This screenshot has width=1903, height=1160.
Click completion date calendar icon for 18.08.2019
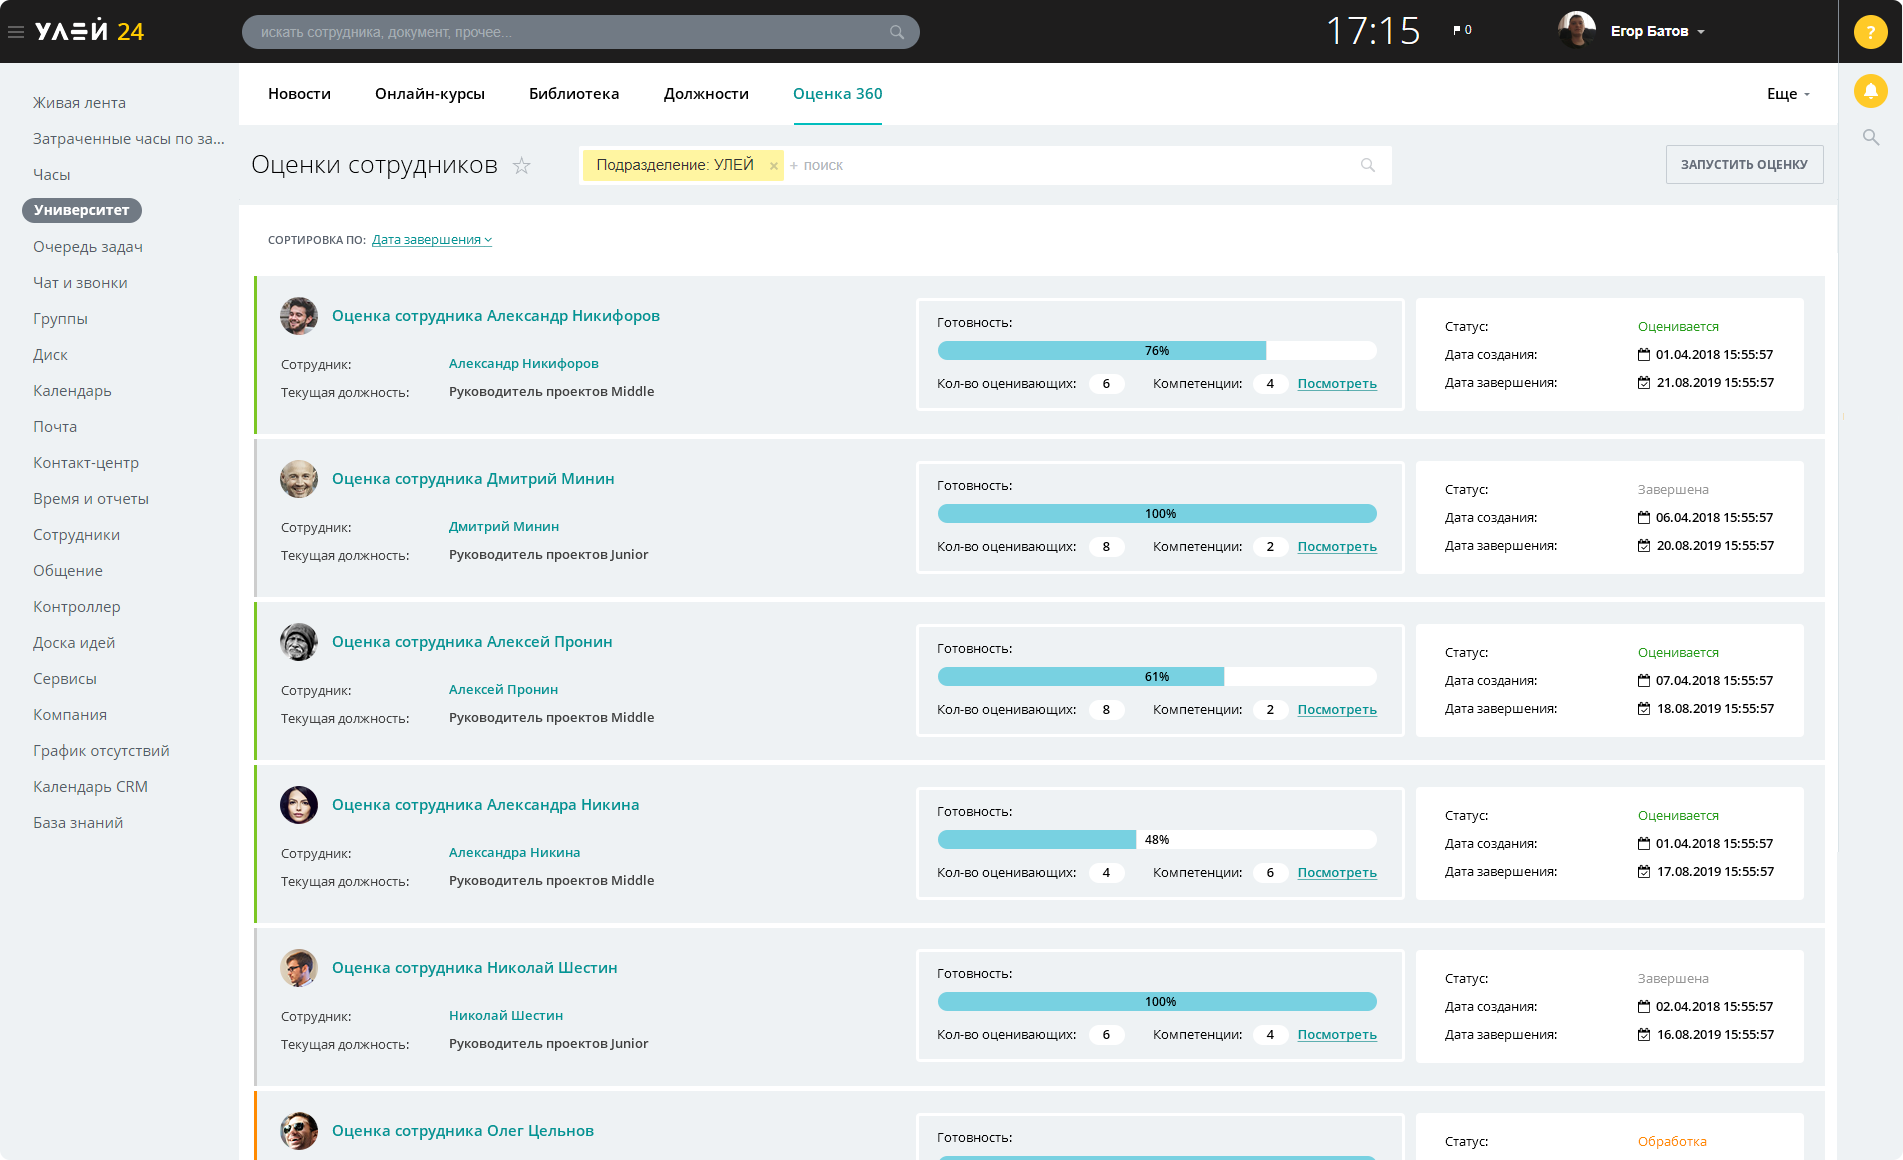pos(1644,708)
